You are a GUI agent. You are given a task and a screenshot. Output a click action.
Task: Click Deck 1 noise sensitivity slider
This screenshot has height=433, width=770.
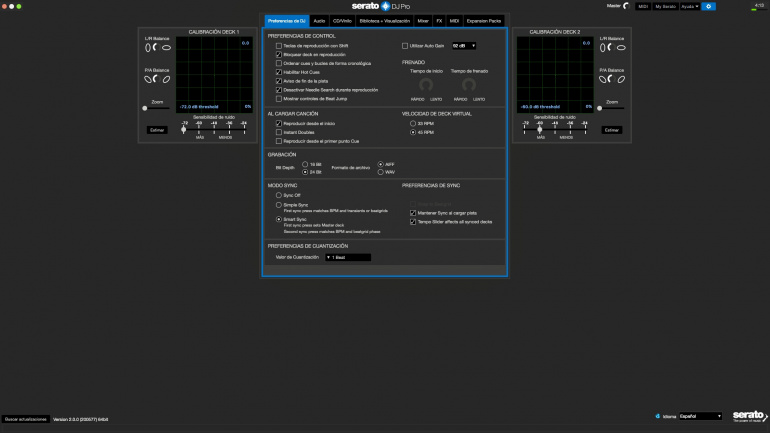pyautogui.click(x=214, y=129)
